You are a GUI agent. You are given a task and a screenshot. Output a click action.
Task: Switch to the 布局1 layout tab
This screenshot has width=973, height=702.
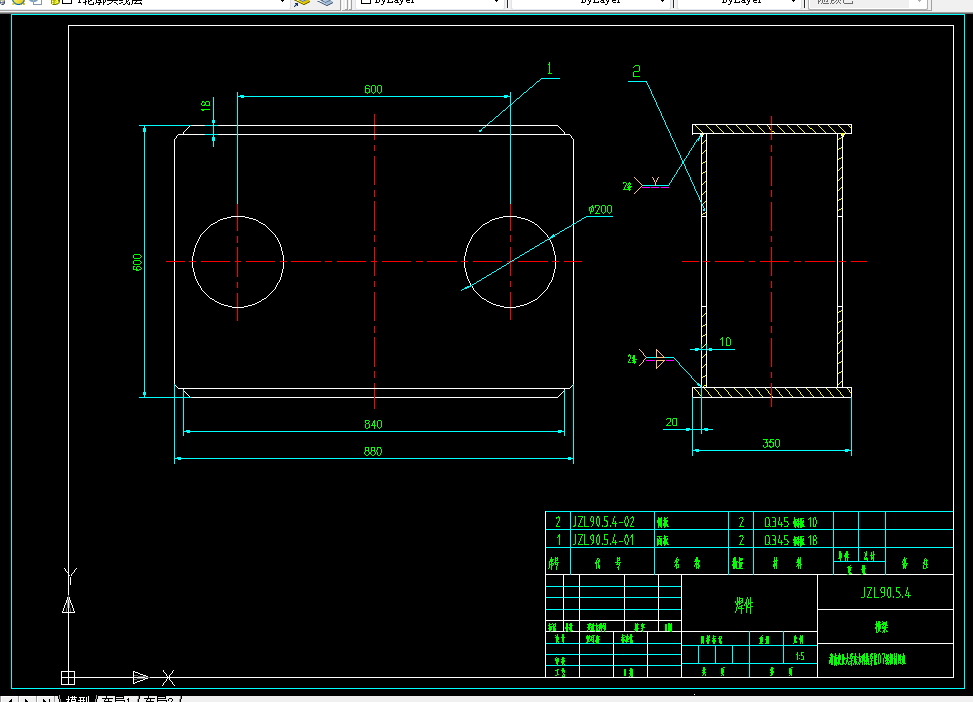117,698
